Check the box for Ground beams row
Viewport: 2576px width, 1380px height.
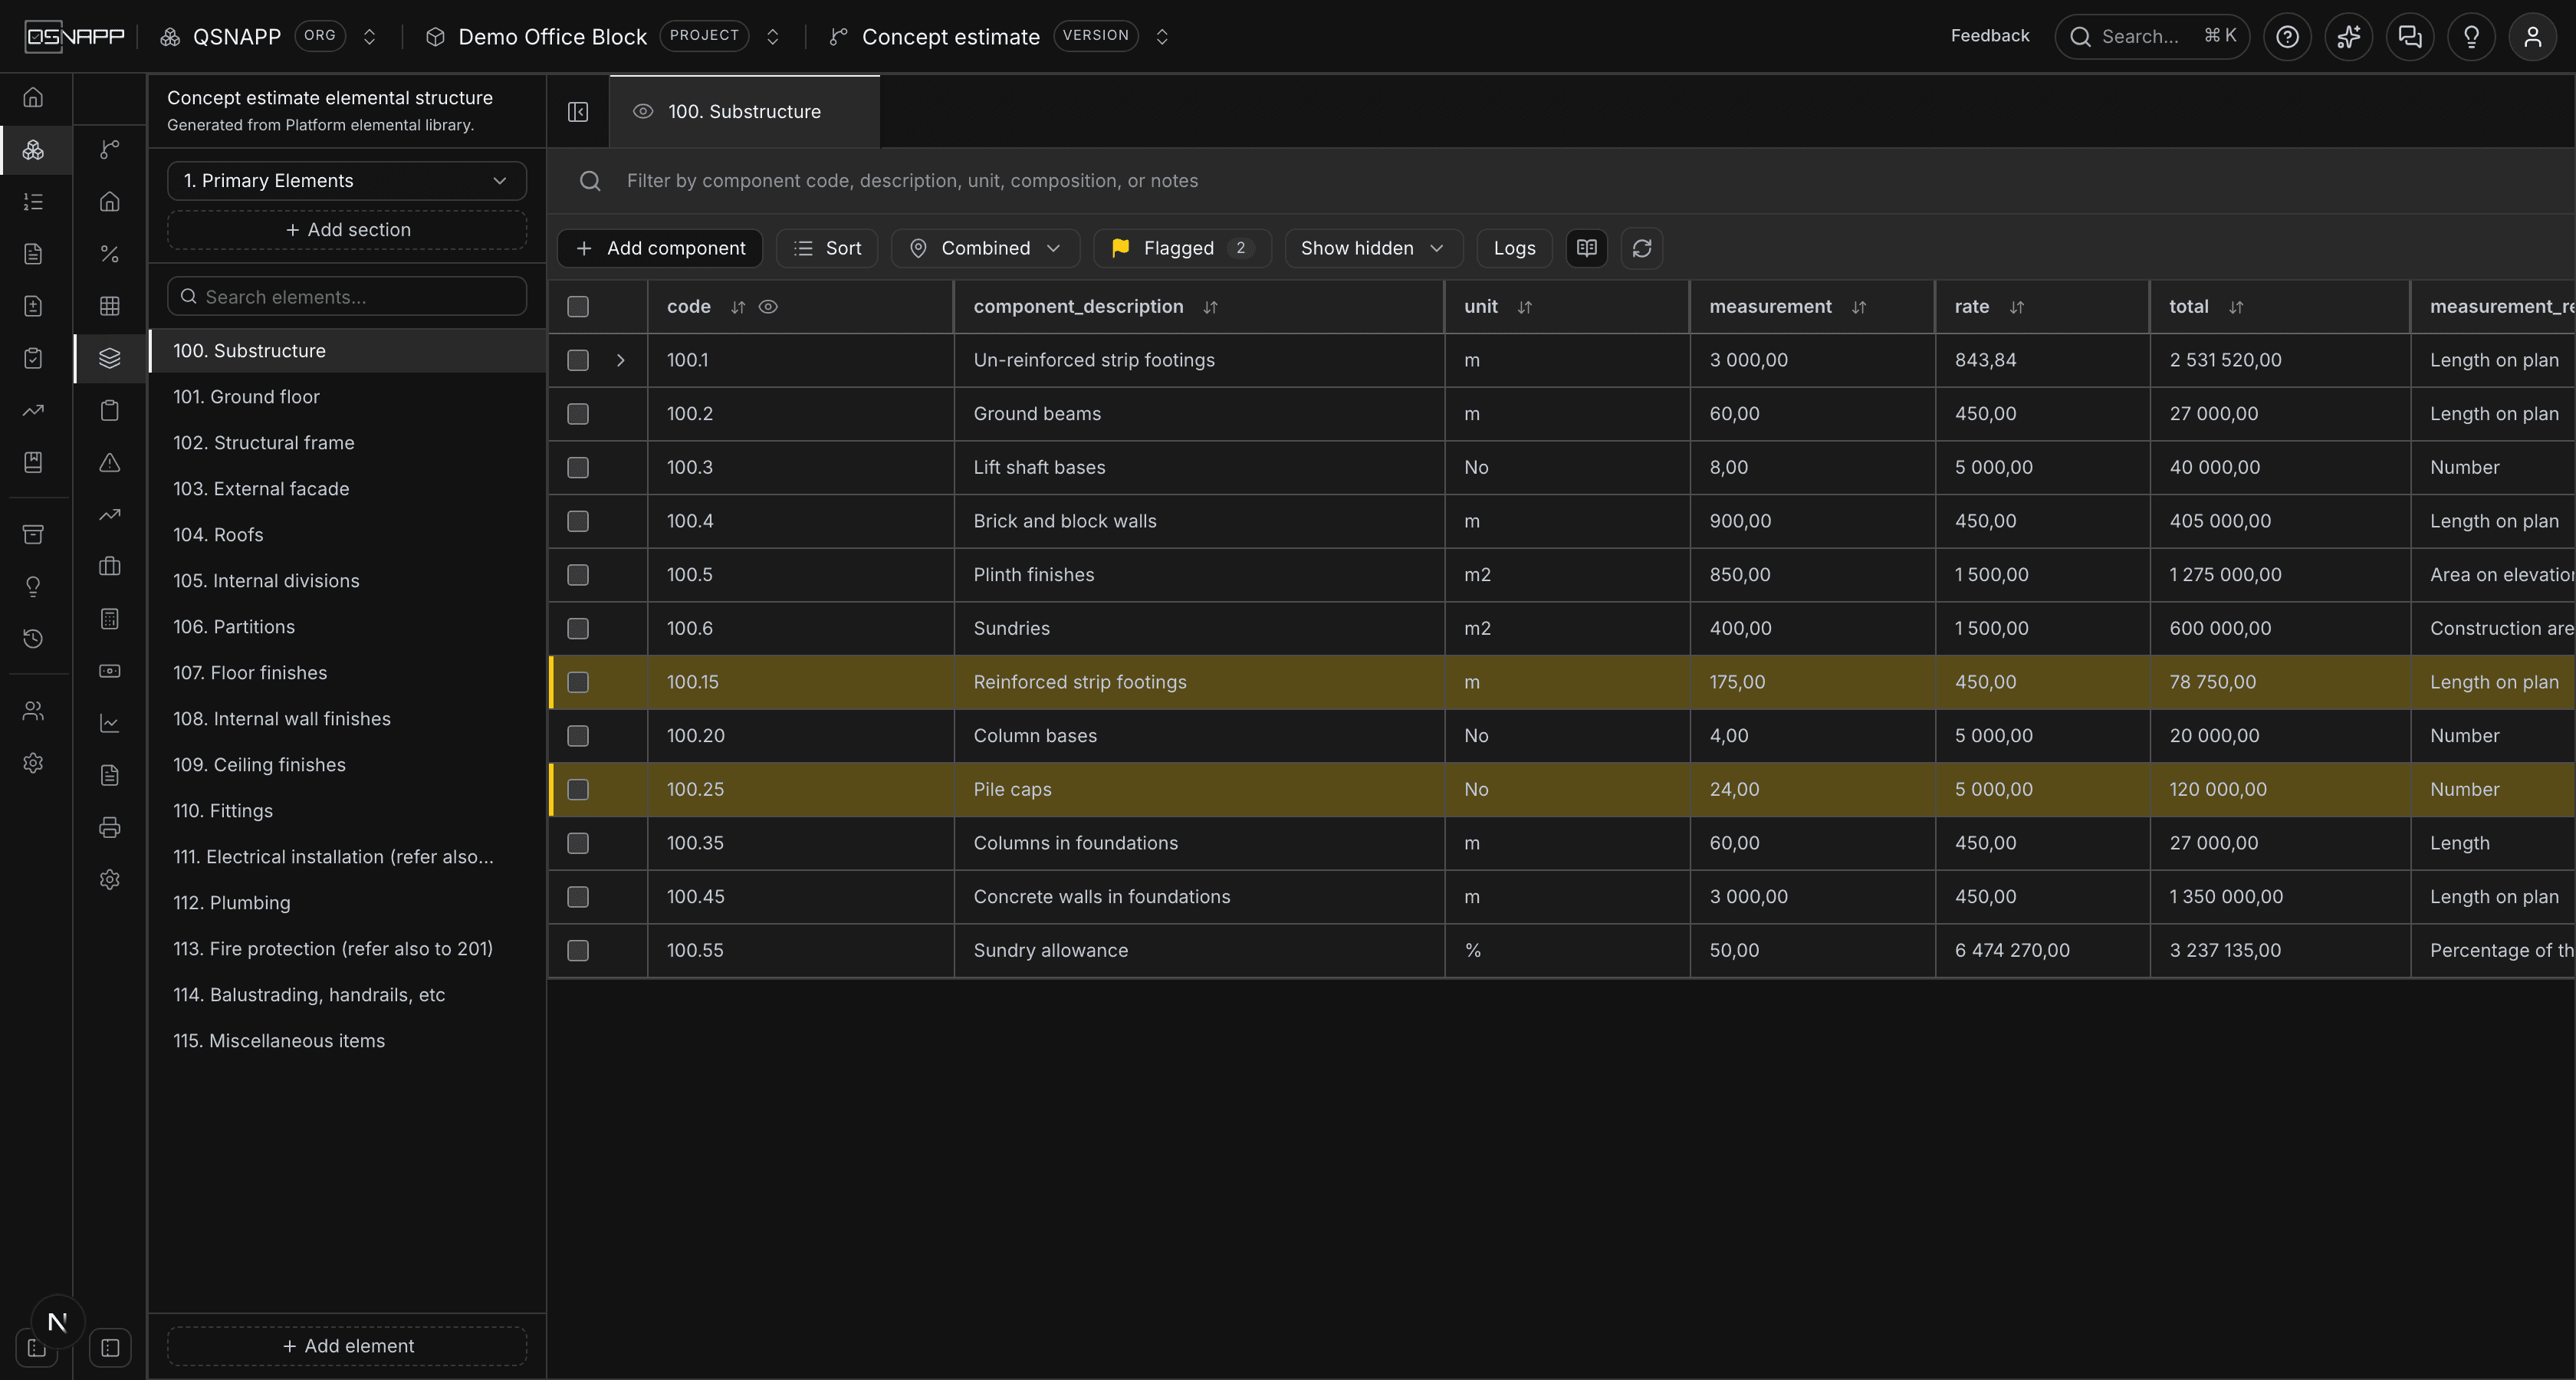(x=578, y=414)
